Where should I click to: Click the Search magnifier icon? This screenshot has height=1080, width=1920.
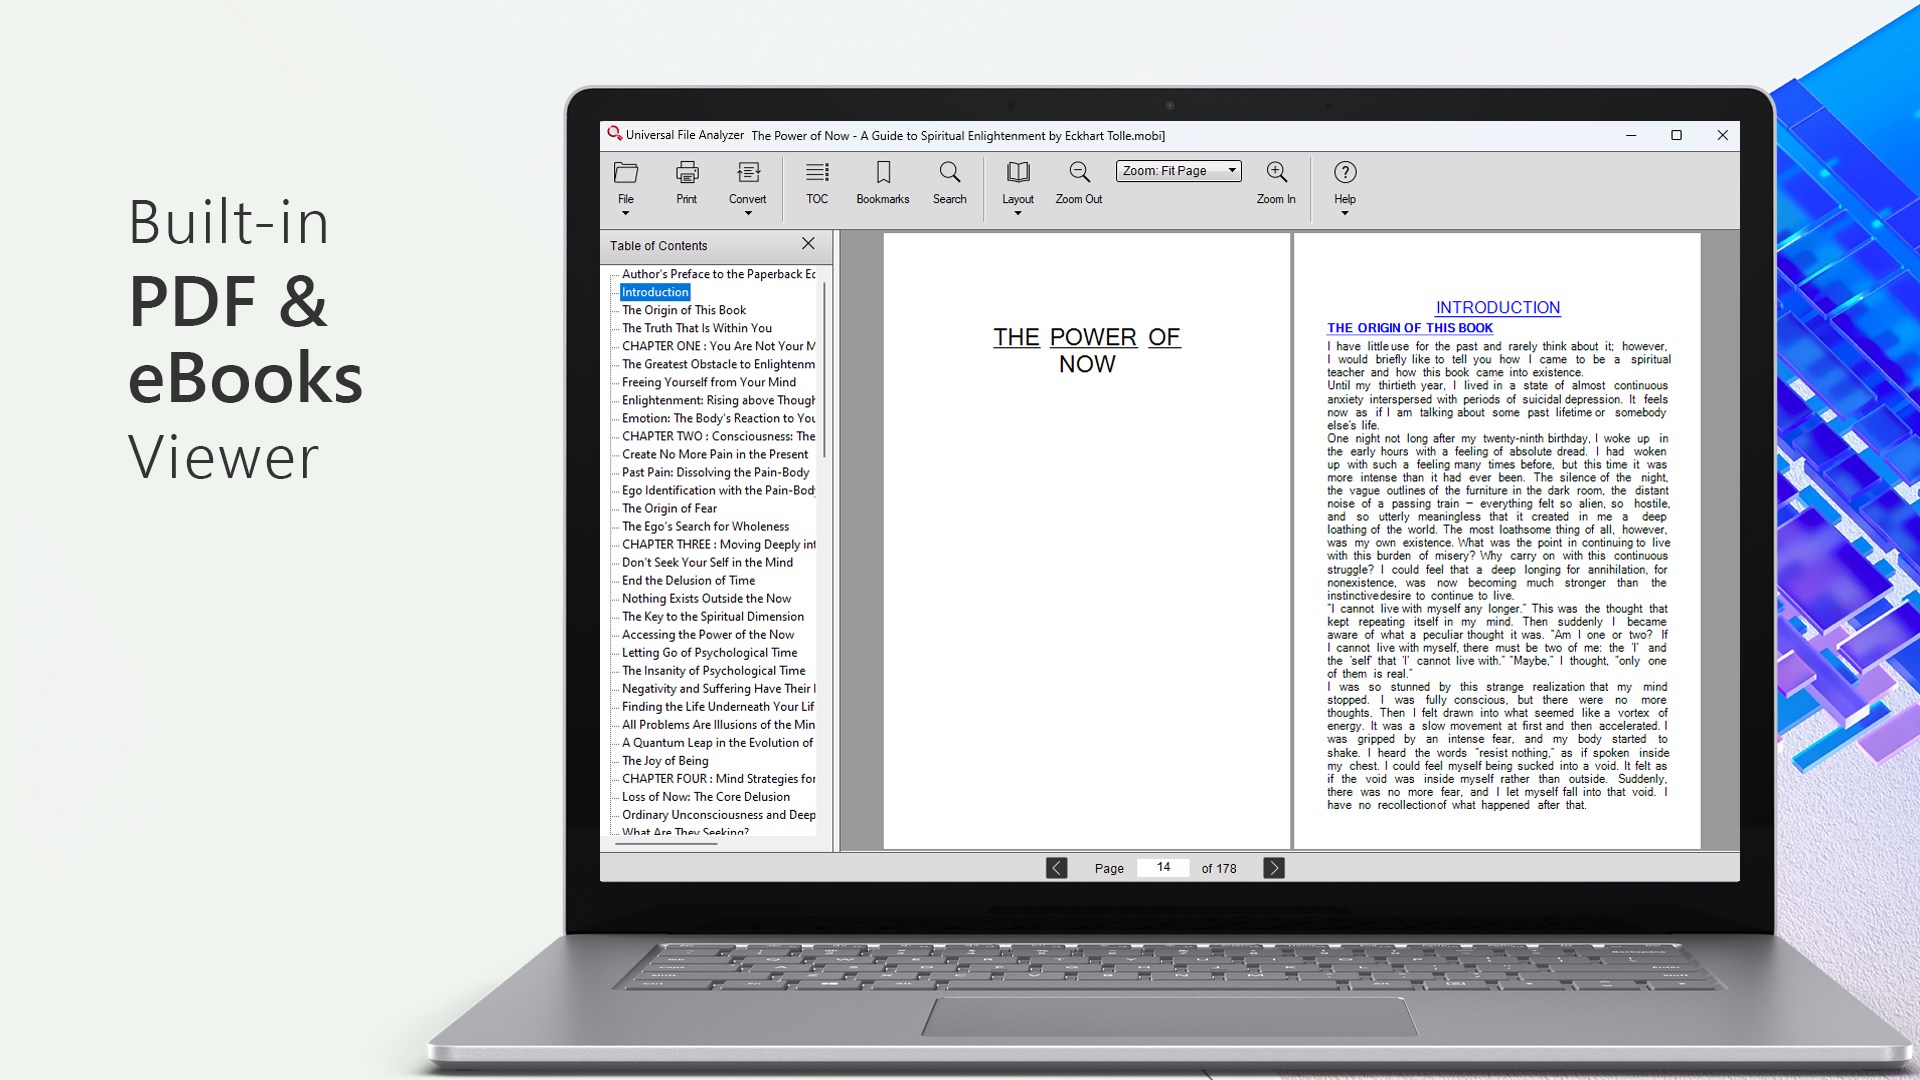pos(950,173)
